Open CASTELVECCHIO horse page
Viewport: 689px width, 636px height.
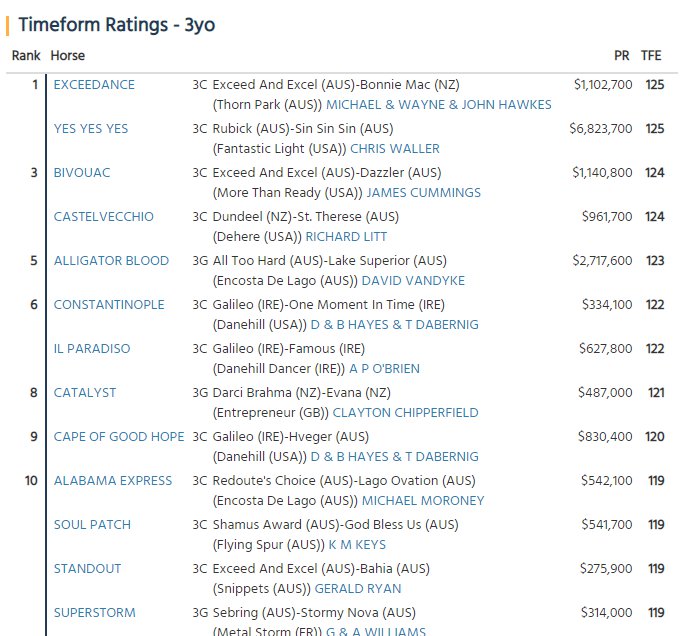click(104, 217)
